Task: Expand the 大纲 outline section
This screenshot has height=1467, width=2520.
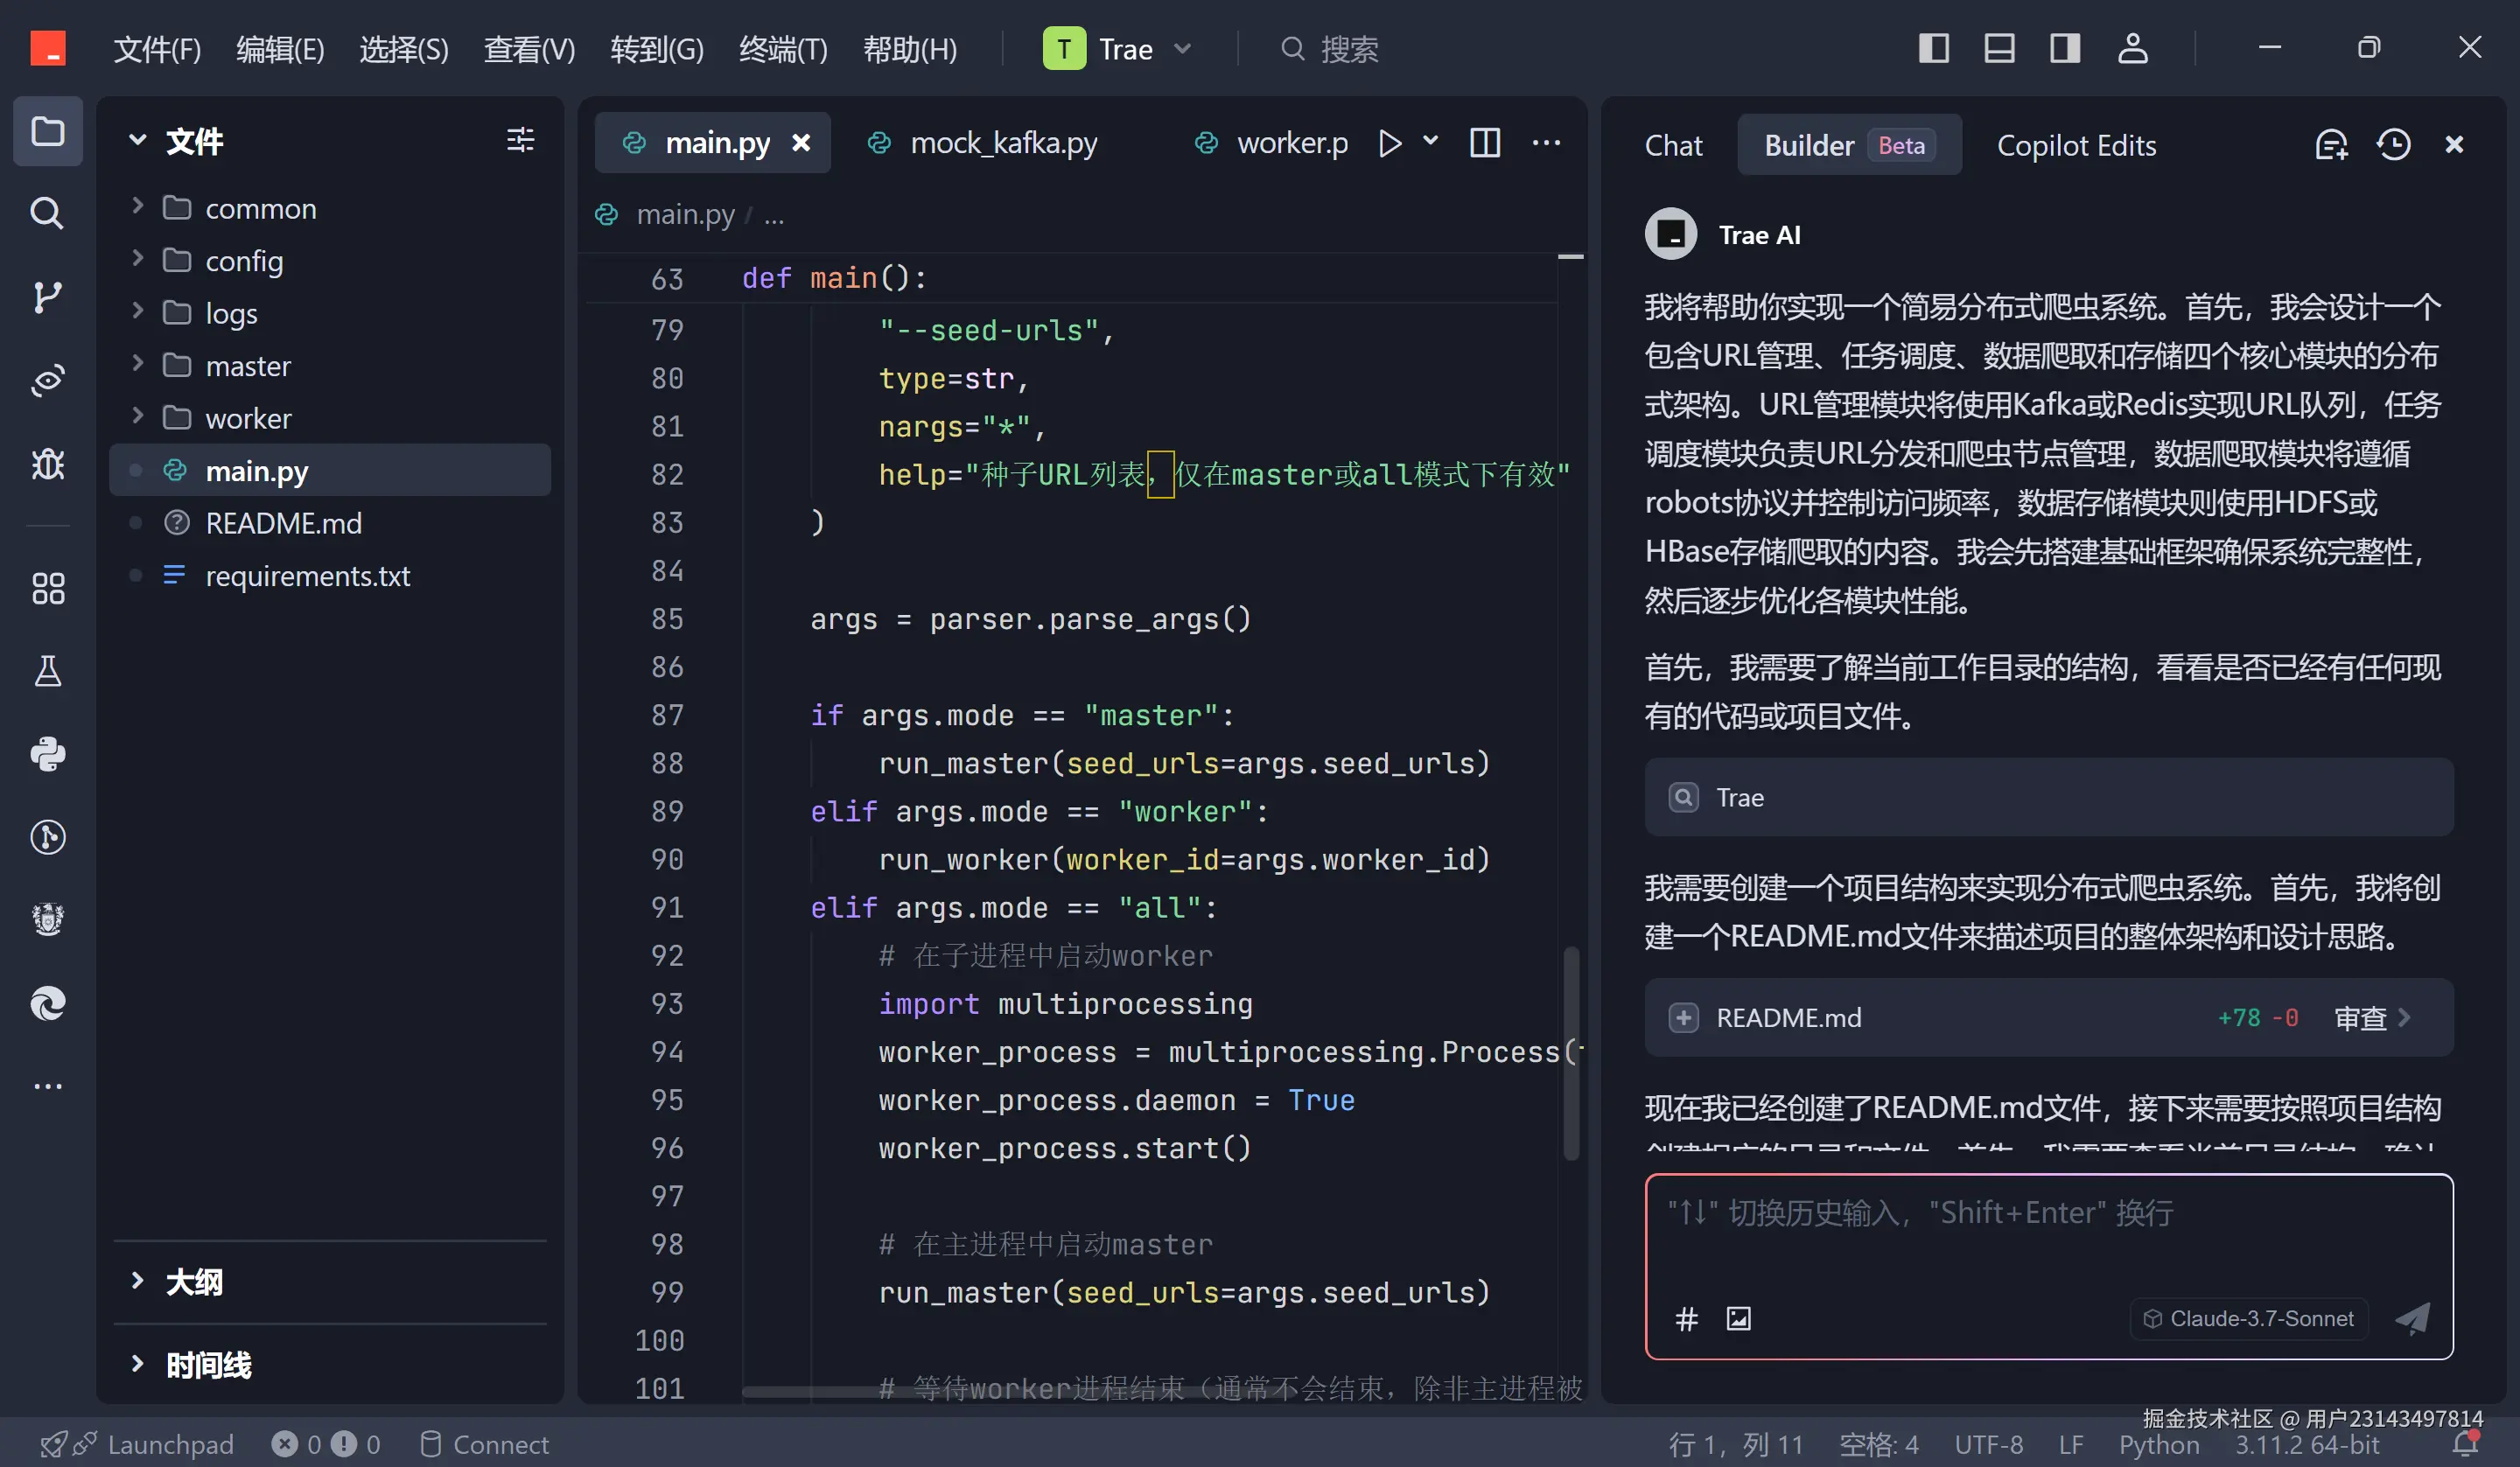Action: [194, 1281]
